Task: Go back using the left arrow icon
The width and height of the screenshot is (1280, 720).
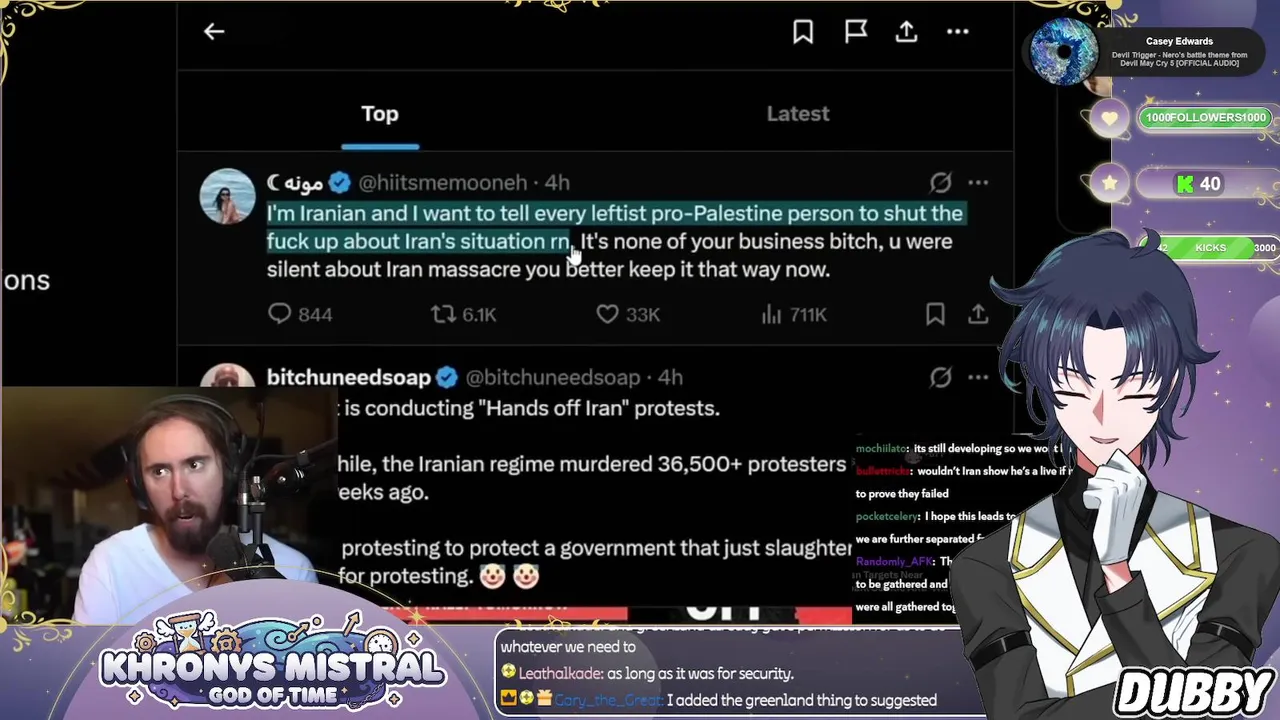Action: tap(214, 32)
